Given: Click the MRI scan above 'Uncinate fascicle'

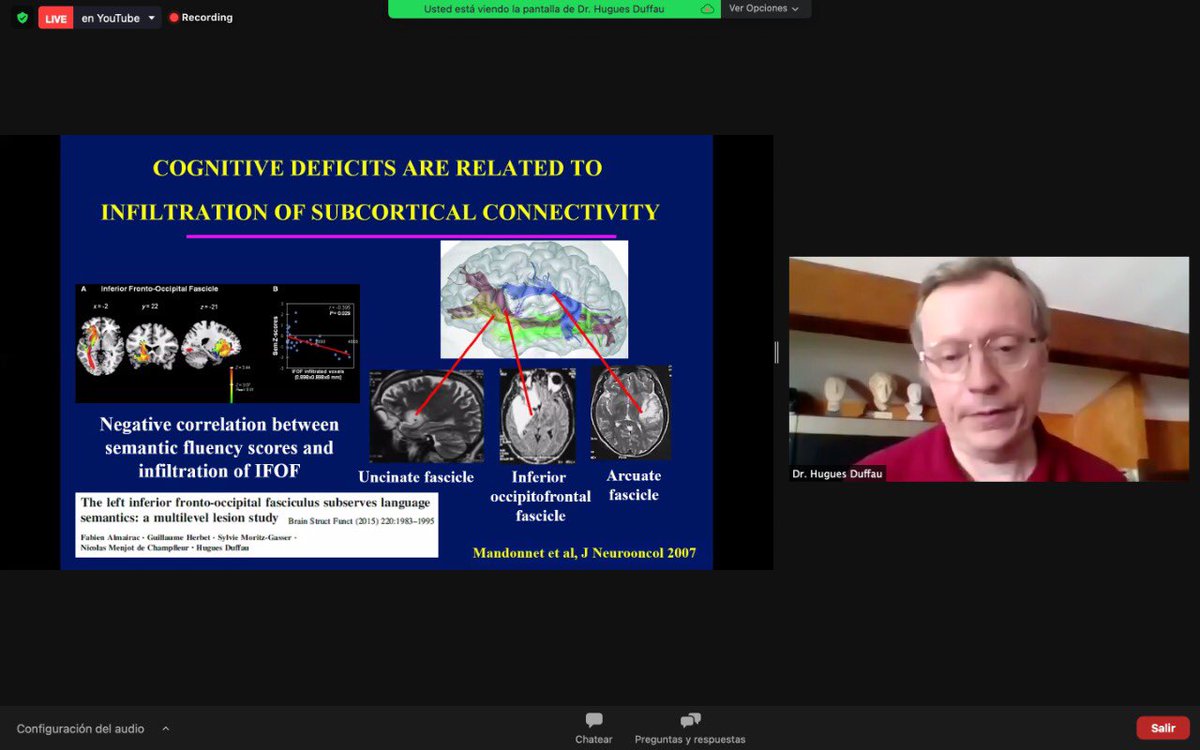Looking at the screenshot, I should coord(426,416).
